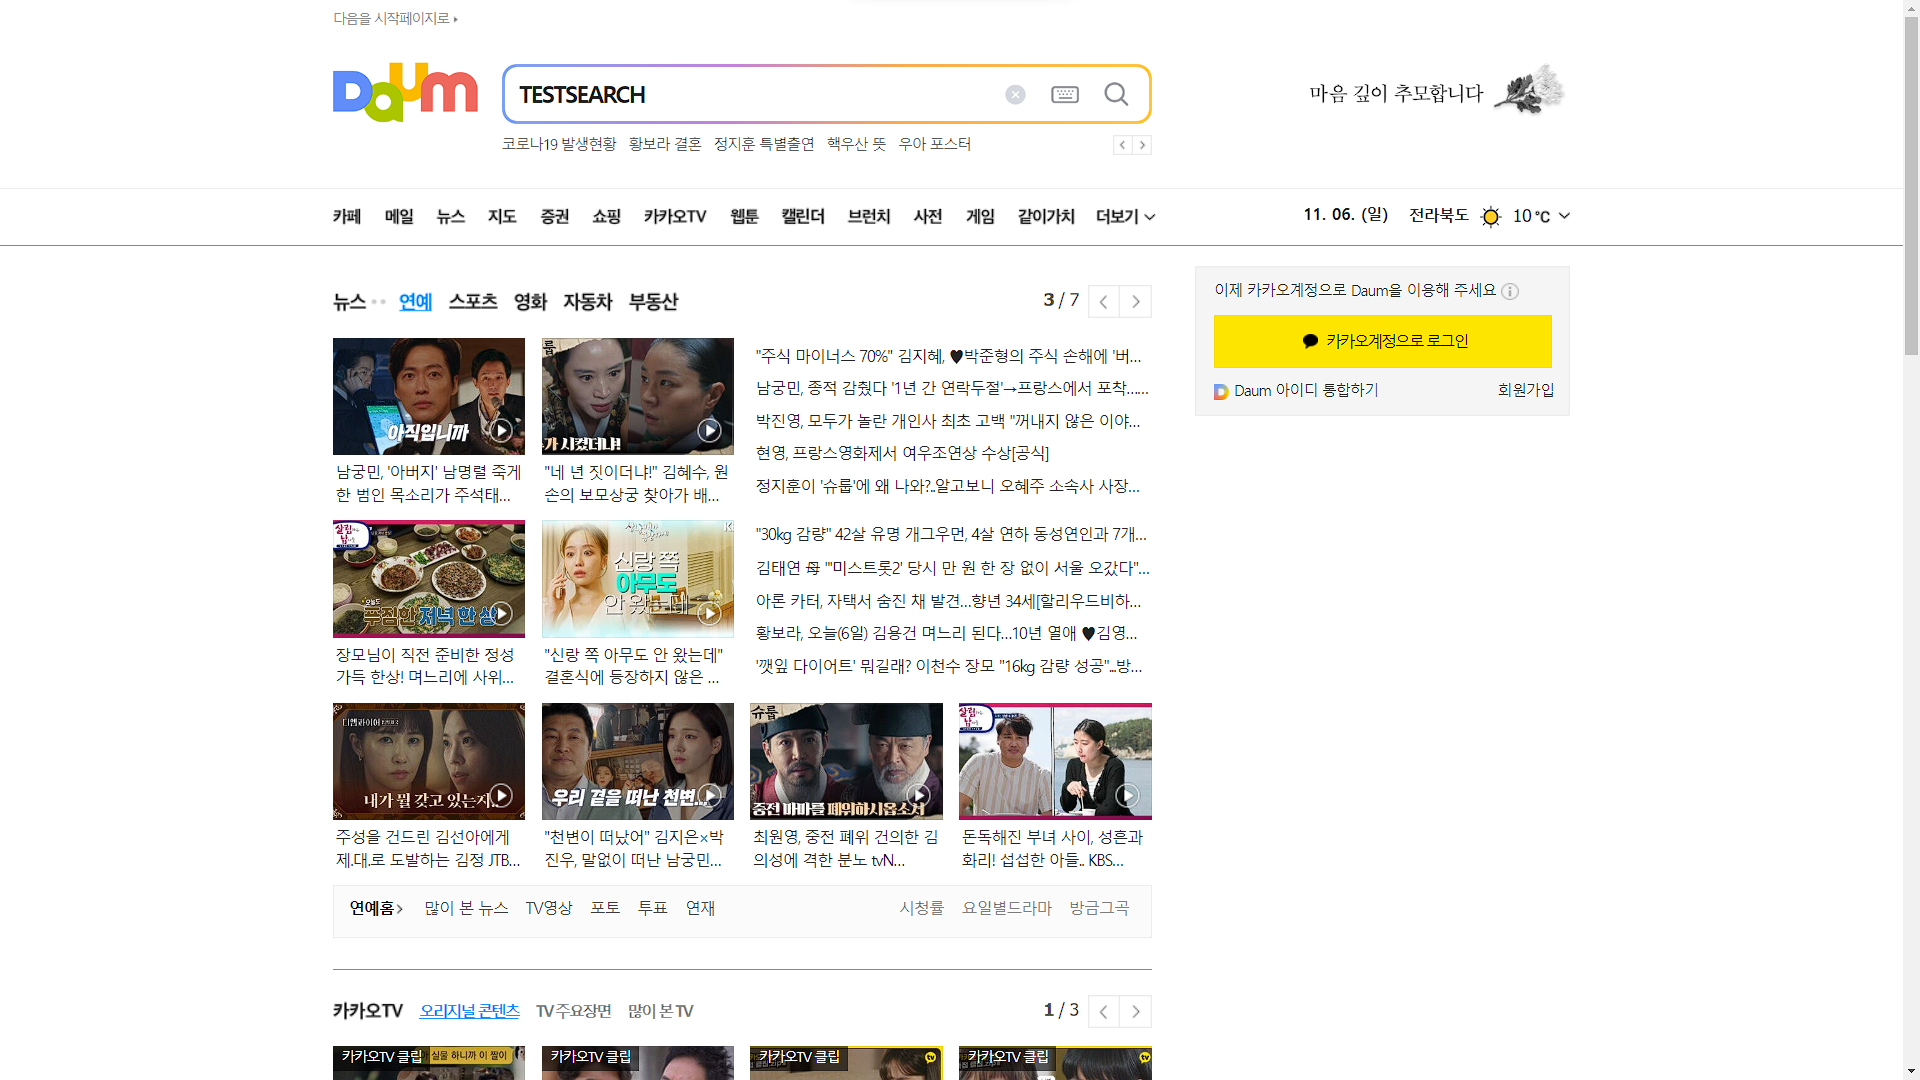Expand the weather region dropdown
Screen dimensions: 1920x1080
coord(1564,216)
